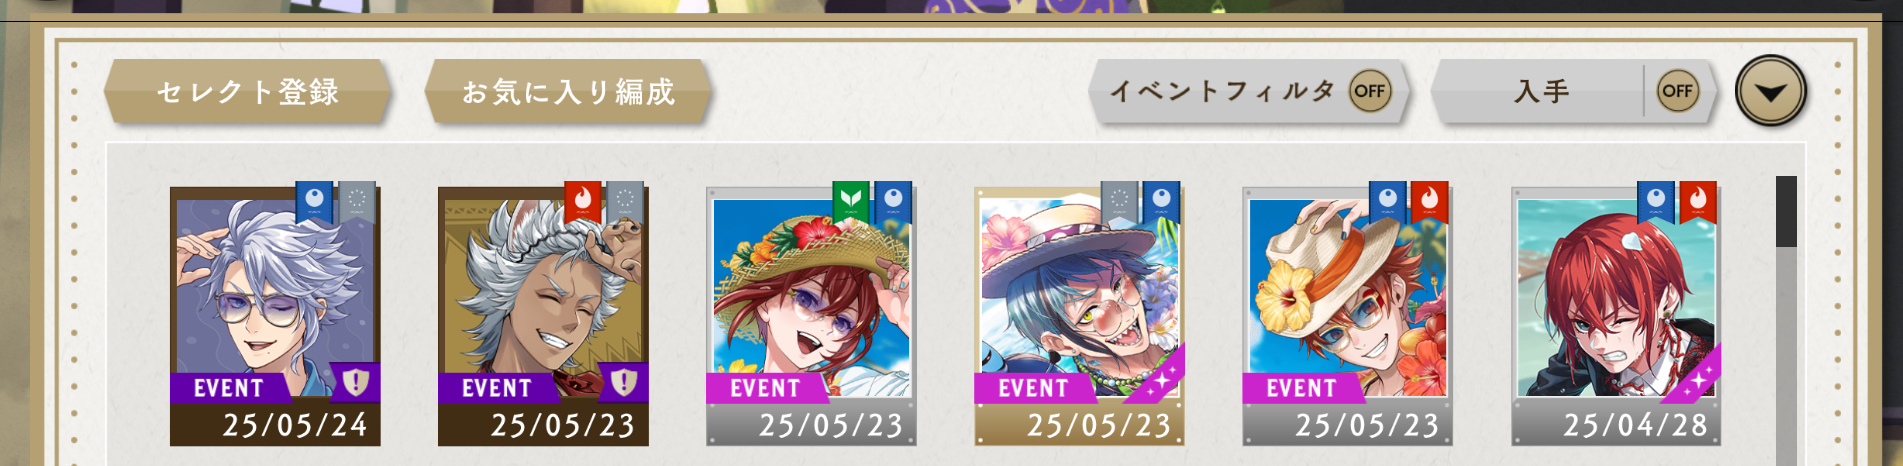Image resolution: width=1903 pixels, height=466 pixels.
Task: Select the straw hat flower character card
Action: pos(811,315)
